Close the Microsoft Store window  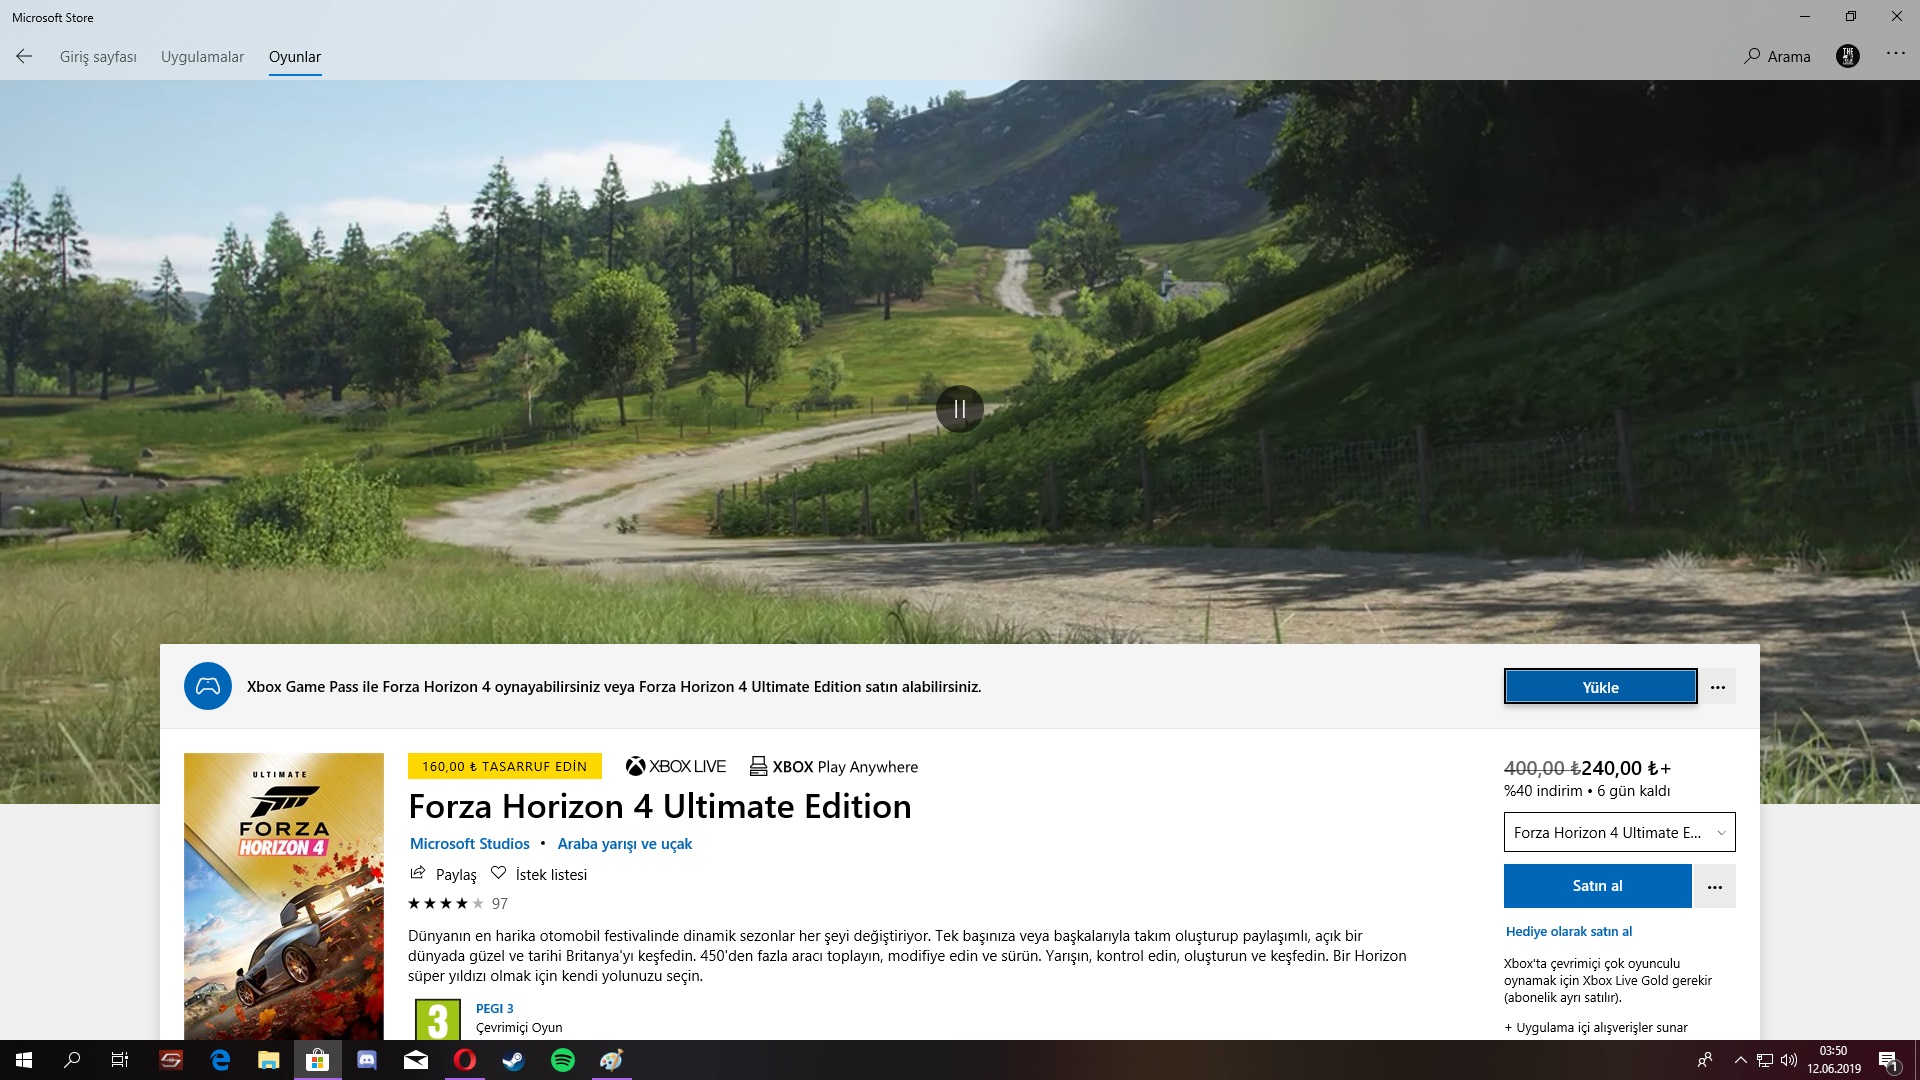(x=1897, y=17)
